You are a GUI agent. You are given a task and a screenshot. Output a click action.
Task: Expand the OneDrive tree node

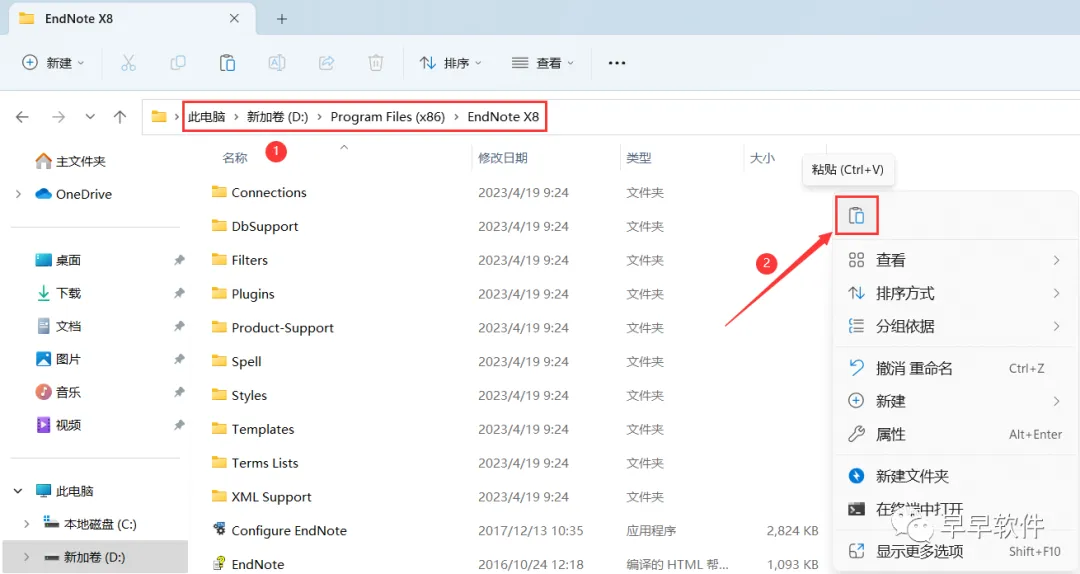point(19,194)
